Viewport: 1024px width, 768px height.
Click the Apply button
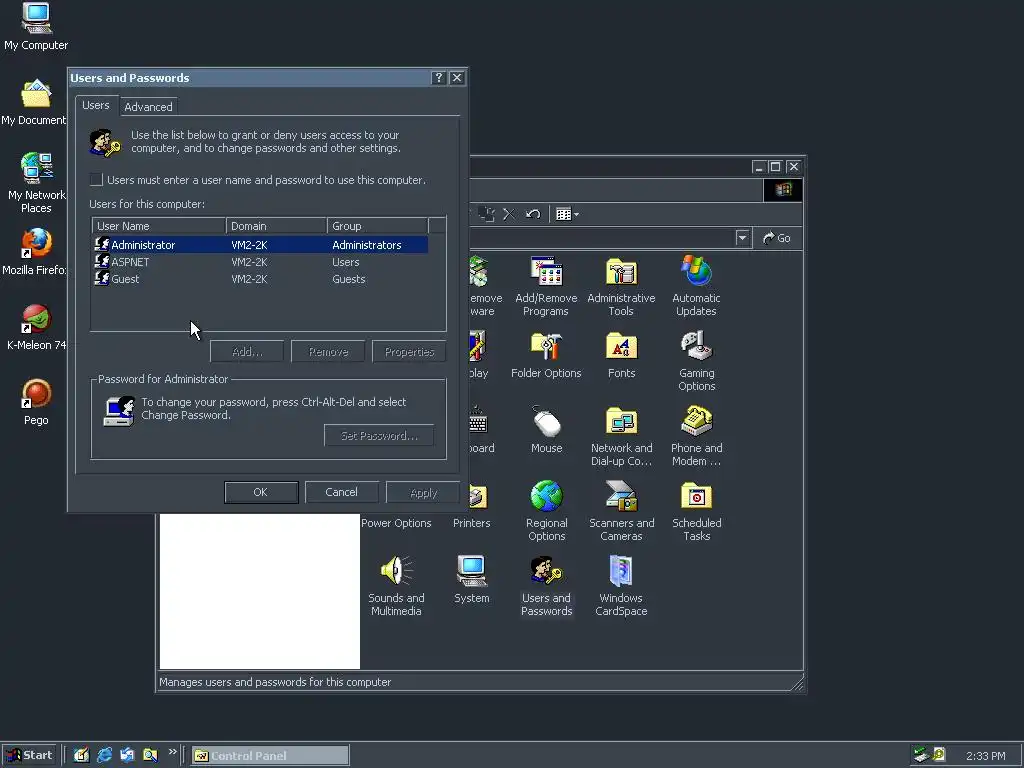(x=423, y=492)
